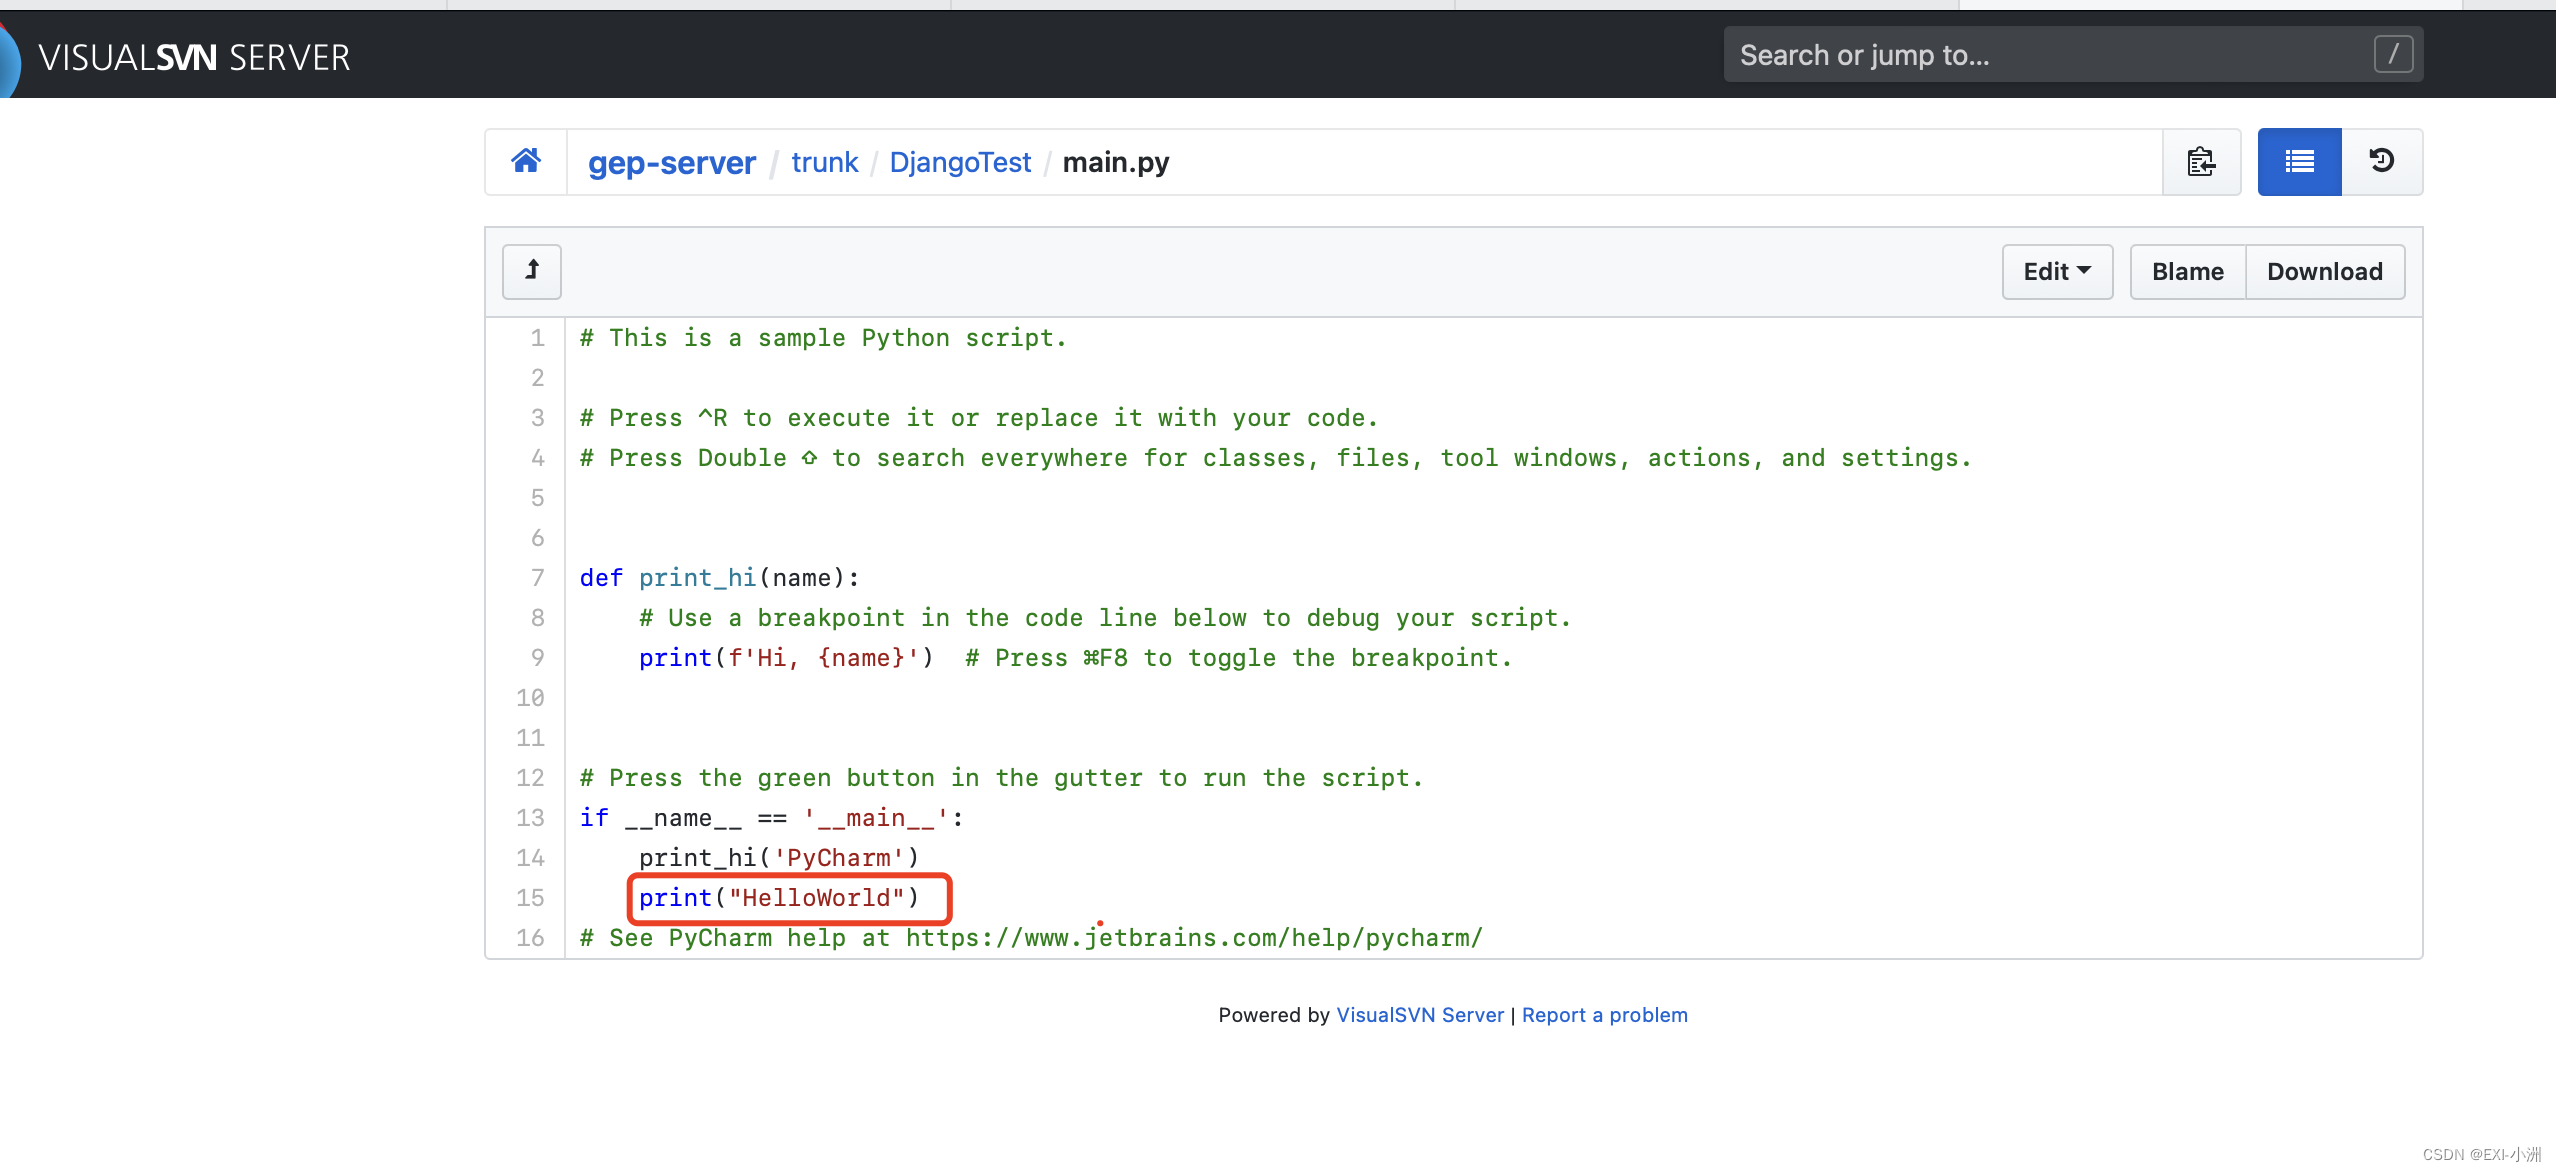
Task: Click line number 4
Action: 537,458
